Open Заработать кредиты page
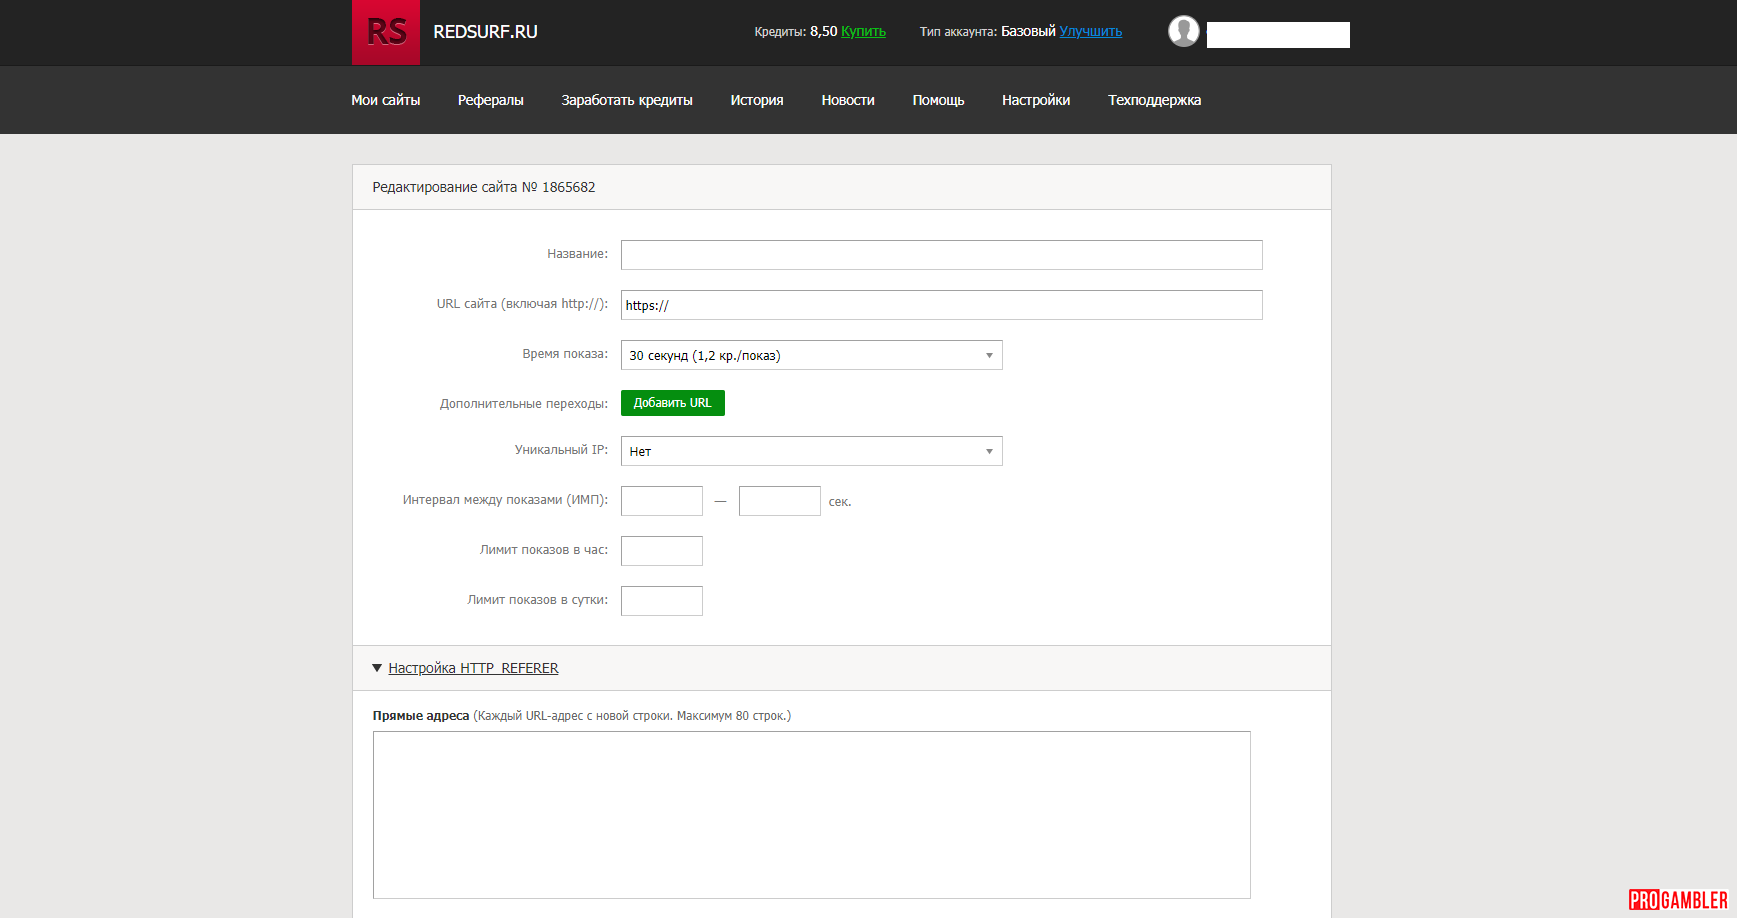 pos(626,100)
